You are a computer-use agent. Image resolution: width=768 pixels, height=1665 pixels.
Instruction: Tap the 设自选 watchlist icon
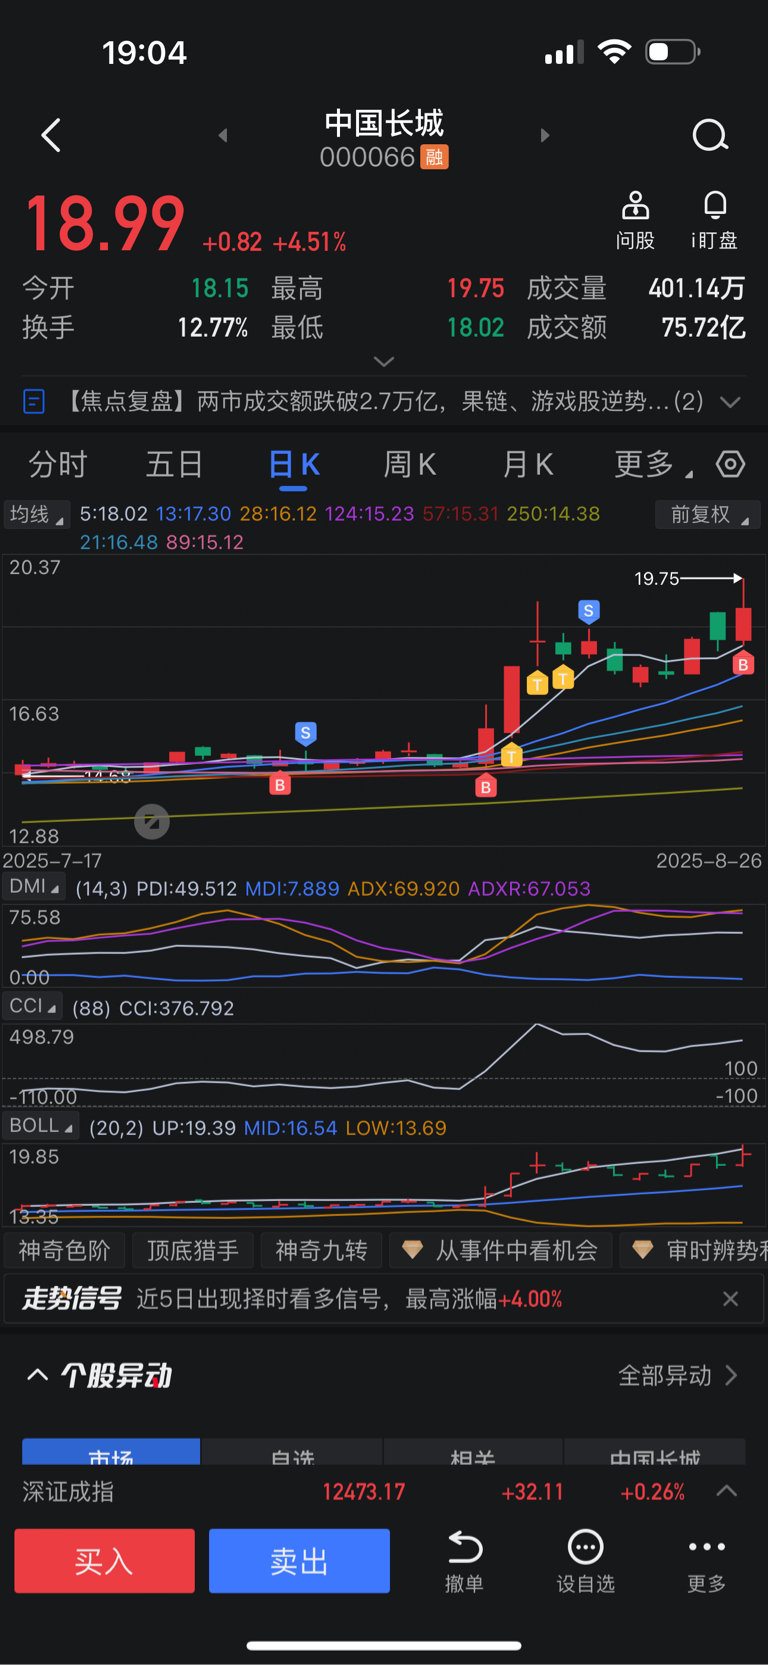click(x=585, y=1560)
